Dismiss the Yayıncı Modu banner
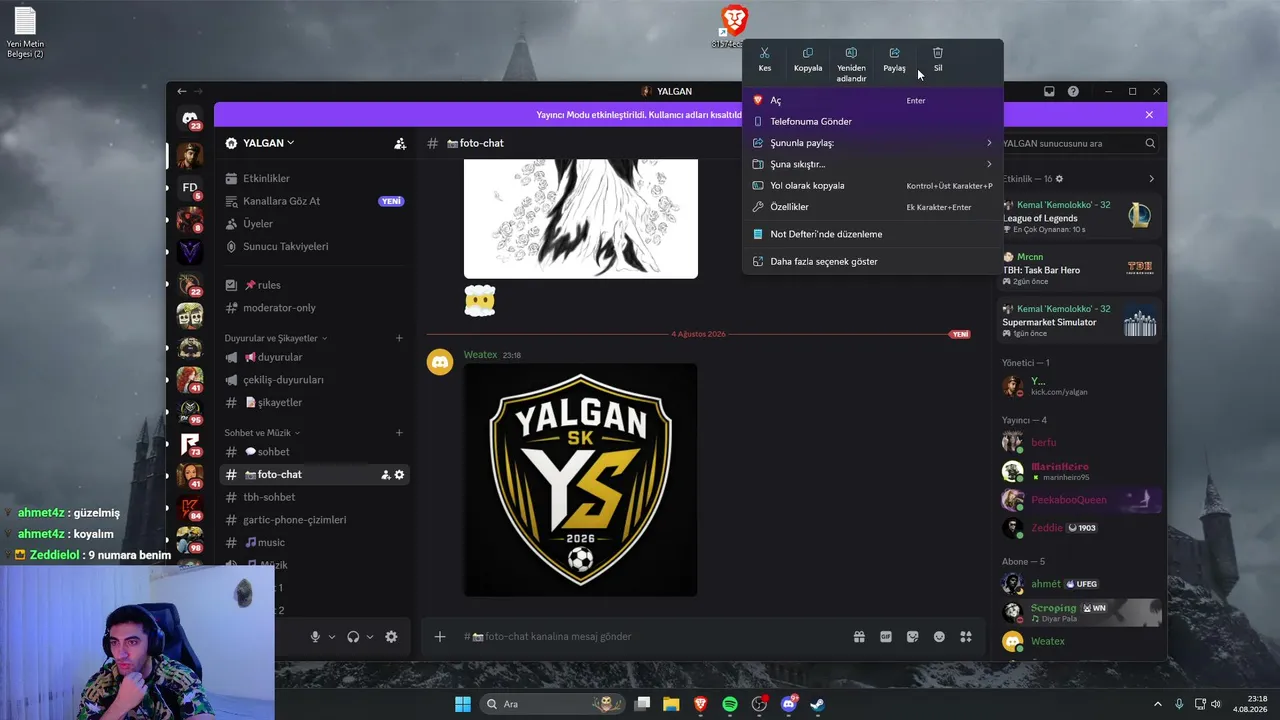The image size is (1280, 720). 1149,115
